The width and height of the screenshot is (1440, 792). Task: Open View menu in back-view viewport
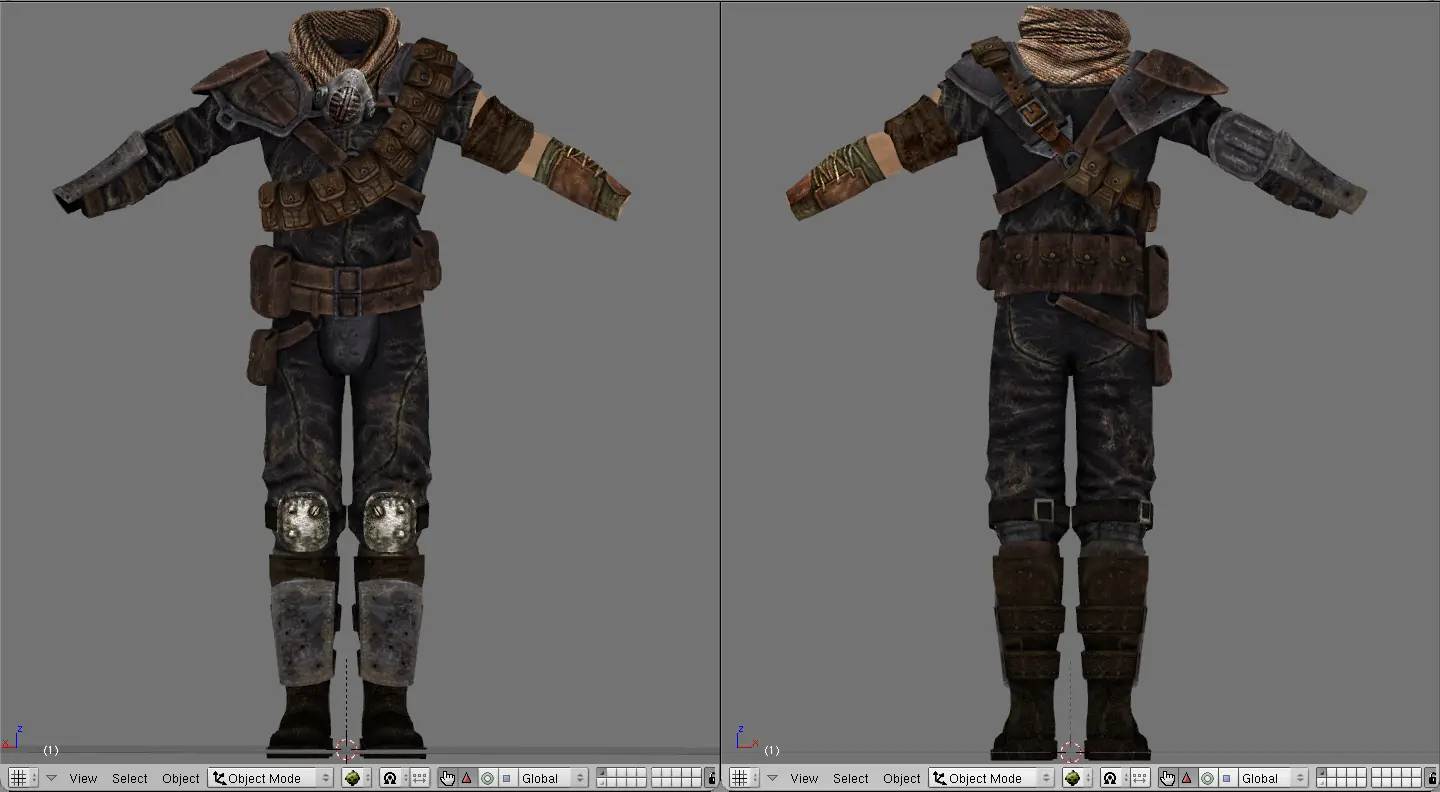coord(804,778)
